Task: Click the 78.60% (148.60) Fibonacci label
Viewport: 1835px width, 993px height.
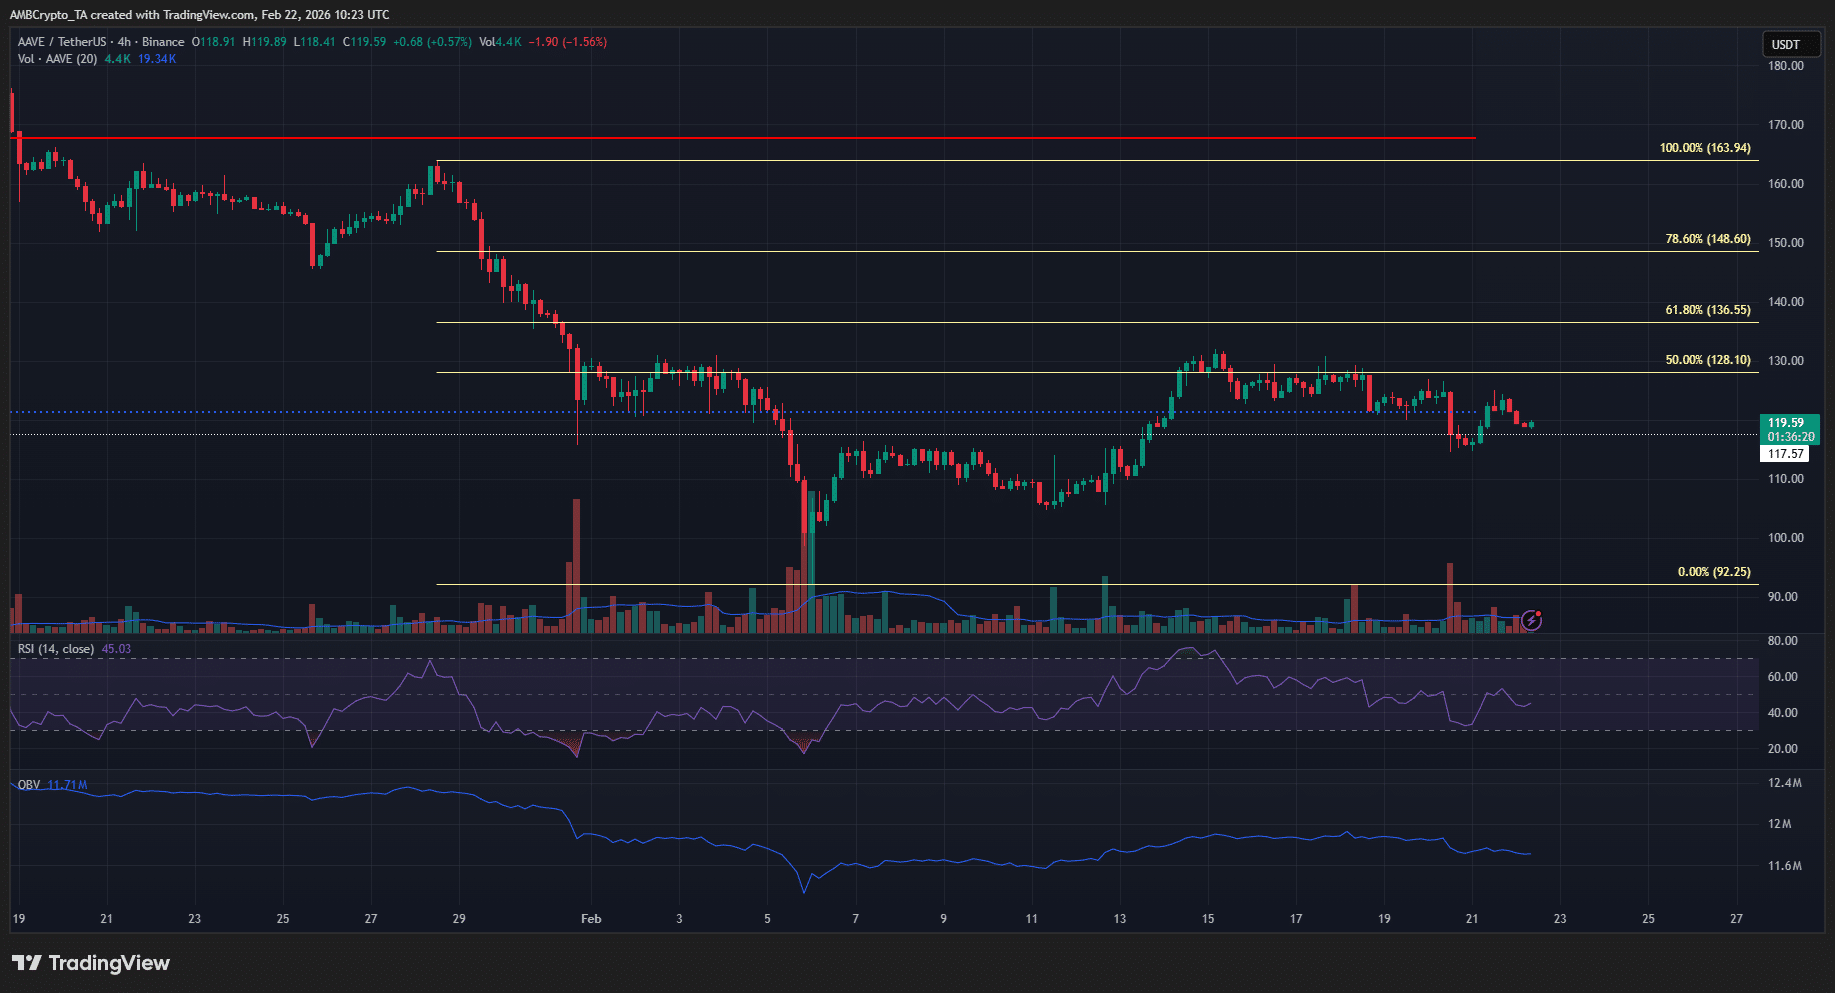Action: [x=1707, y=239]
